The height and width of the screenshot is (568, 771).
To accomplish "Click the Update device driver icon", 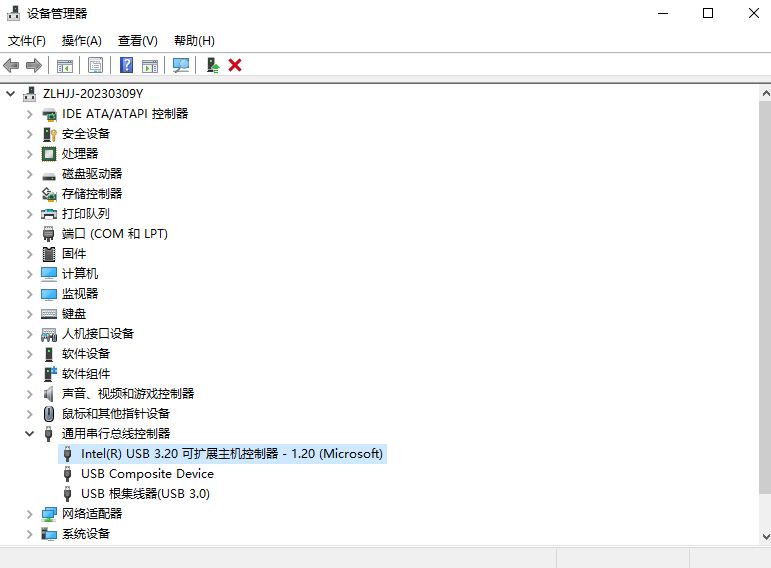I will click(x=212, y=65).
